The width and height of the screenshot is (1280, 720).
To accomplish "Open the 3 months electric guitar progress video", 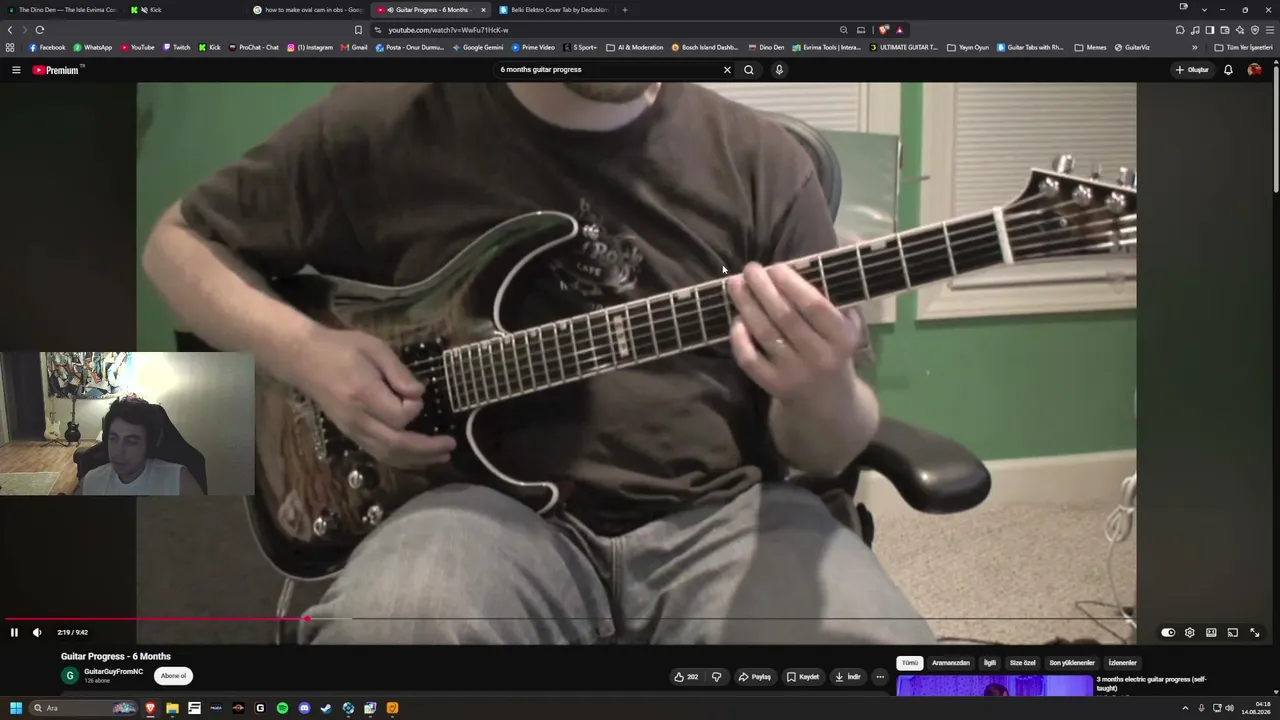I will (x=1151, y=684).
